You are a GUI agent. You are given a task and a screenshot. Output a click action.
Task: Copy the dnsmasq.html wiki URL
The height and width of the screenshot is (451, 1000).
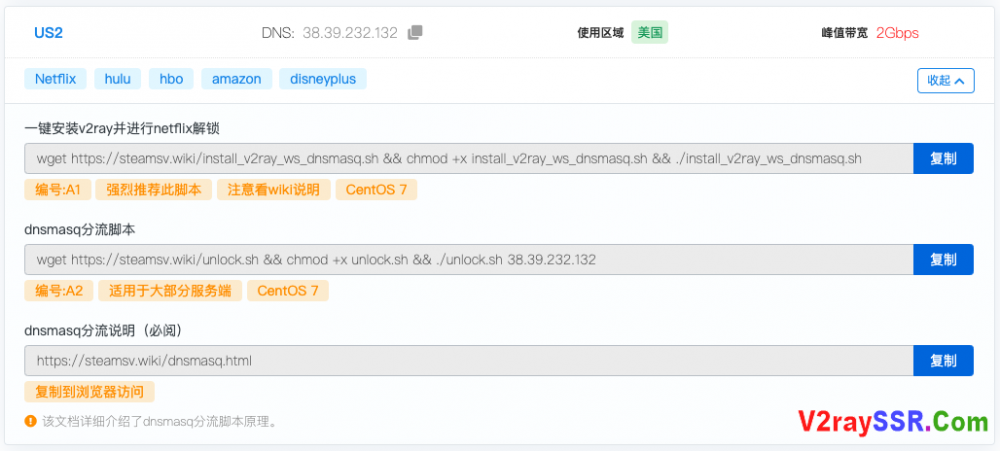[943, 361]
